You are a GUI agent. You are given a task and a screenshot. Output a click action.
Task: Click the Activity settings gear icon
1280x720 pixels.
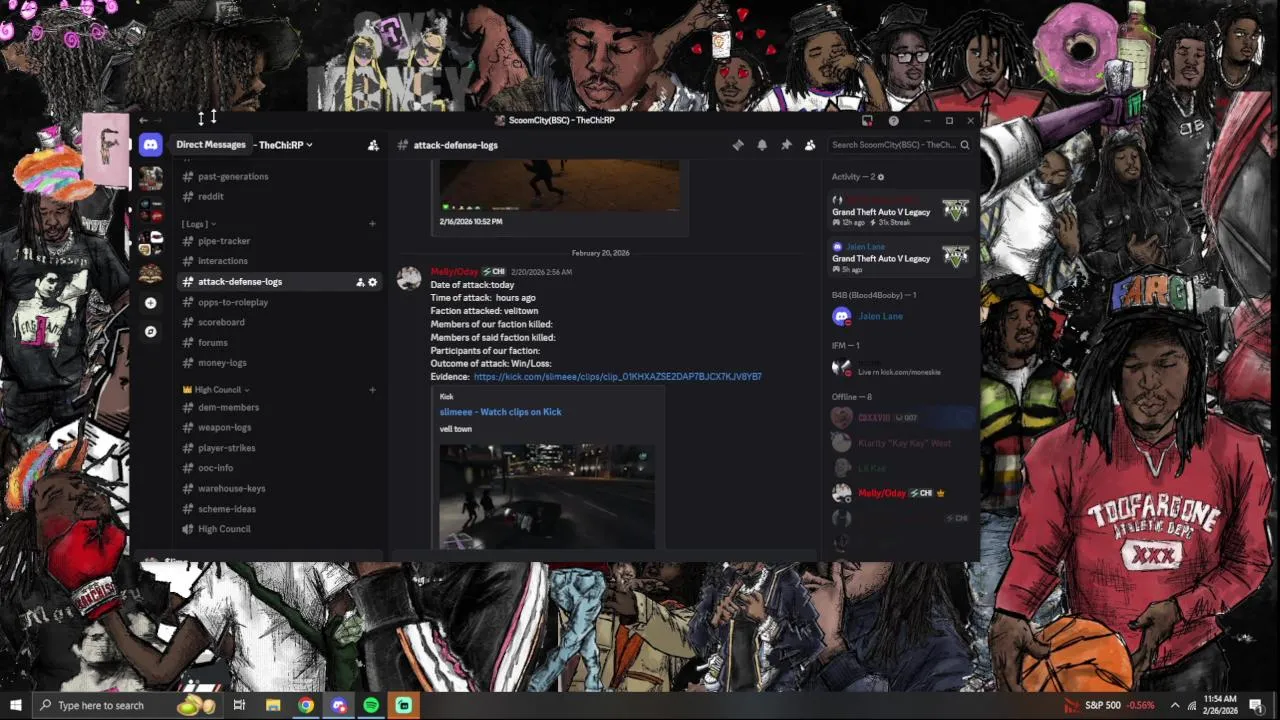[x=880, y=177]
